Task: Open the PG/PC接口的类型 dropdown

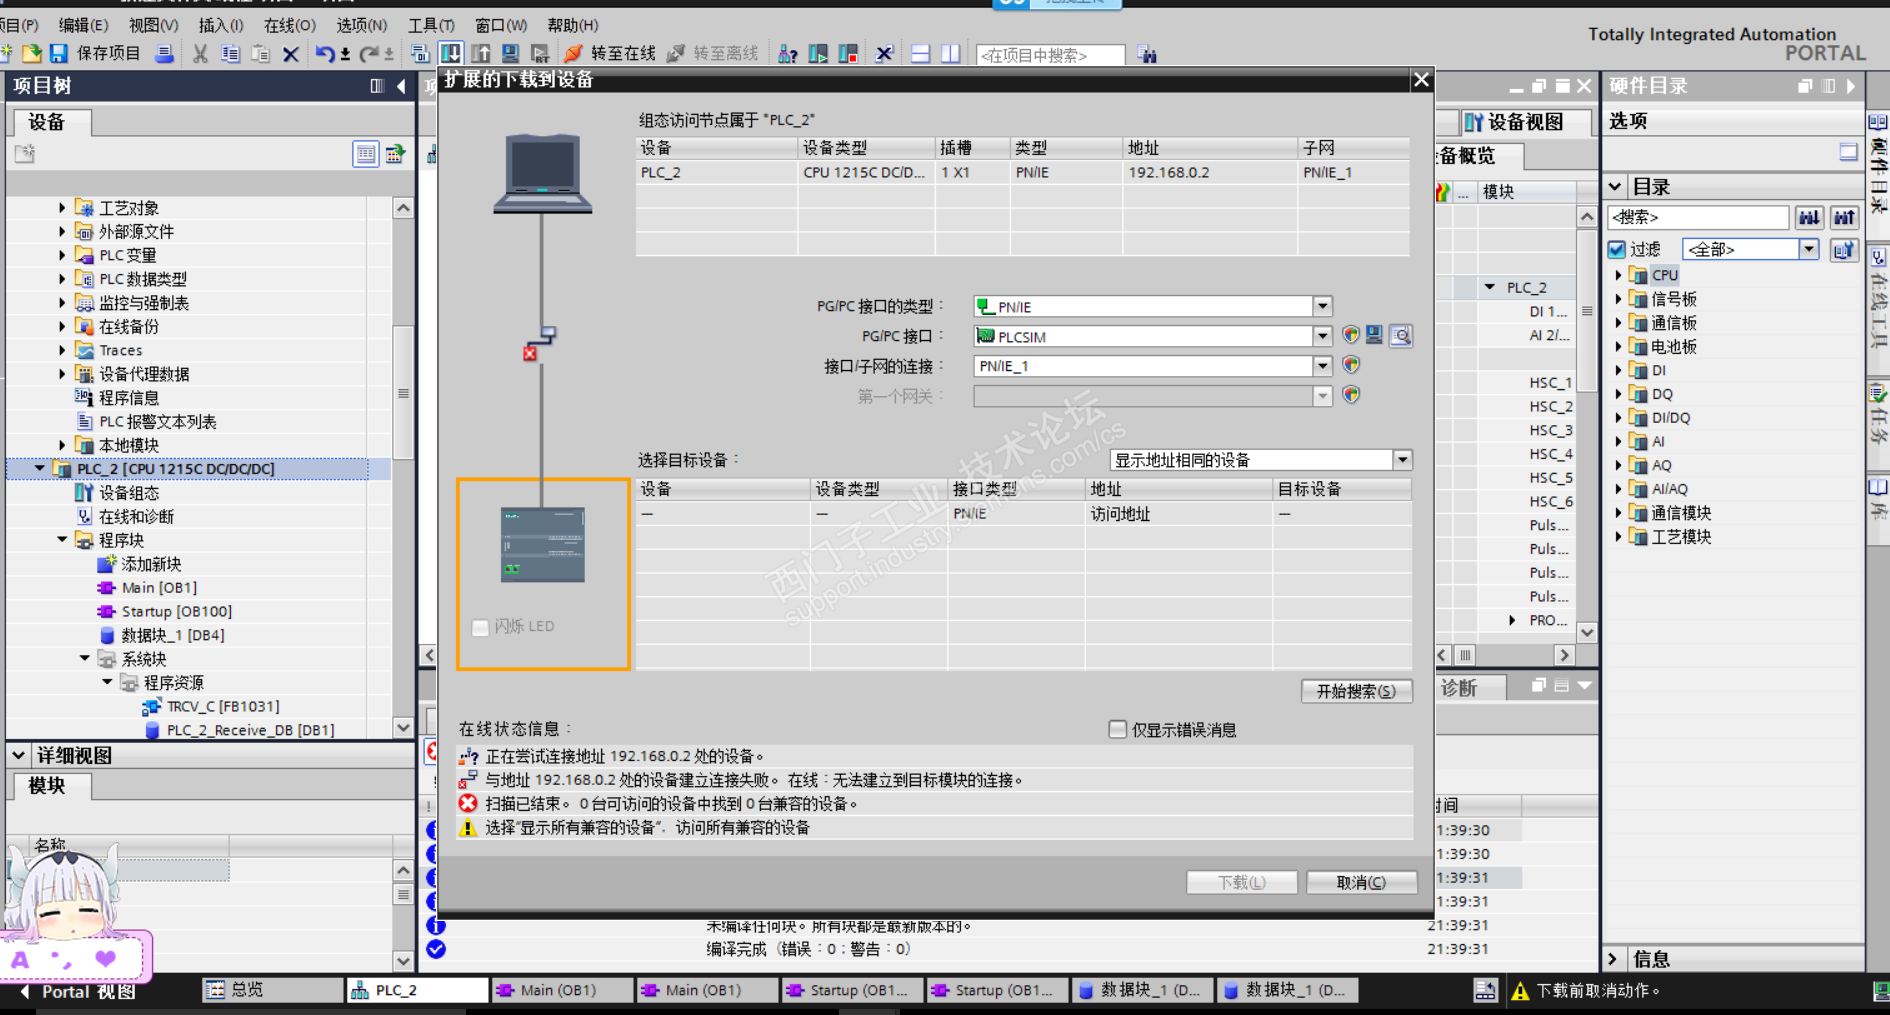Action: coord(1322,307)
